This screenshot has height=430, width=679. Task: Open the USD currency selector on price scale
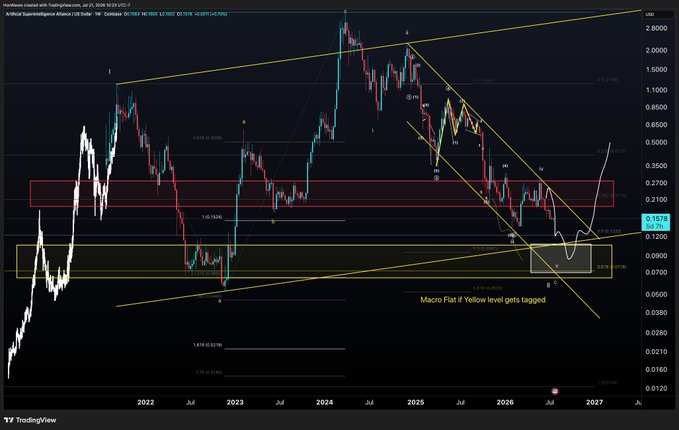tap(650, 14)
